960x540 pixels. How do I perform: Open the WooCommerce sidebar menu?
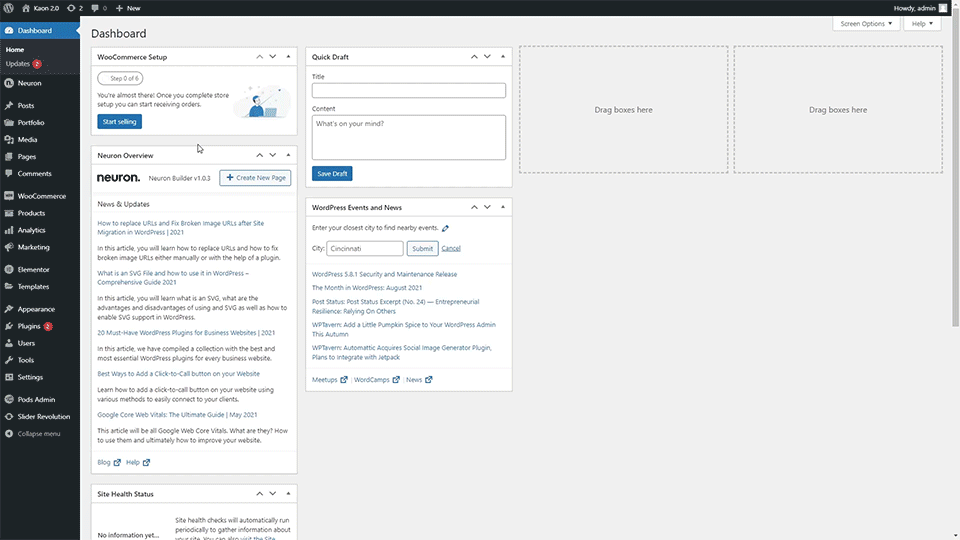pos(40,196)
